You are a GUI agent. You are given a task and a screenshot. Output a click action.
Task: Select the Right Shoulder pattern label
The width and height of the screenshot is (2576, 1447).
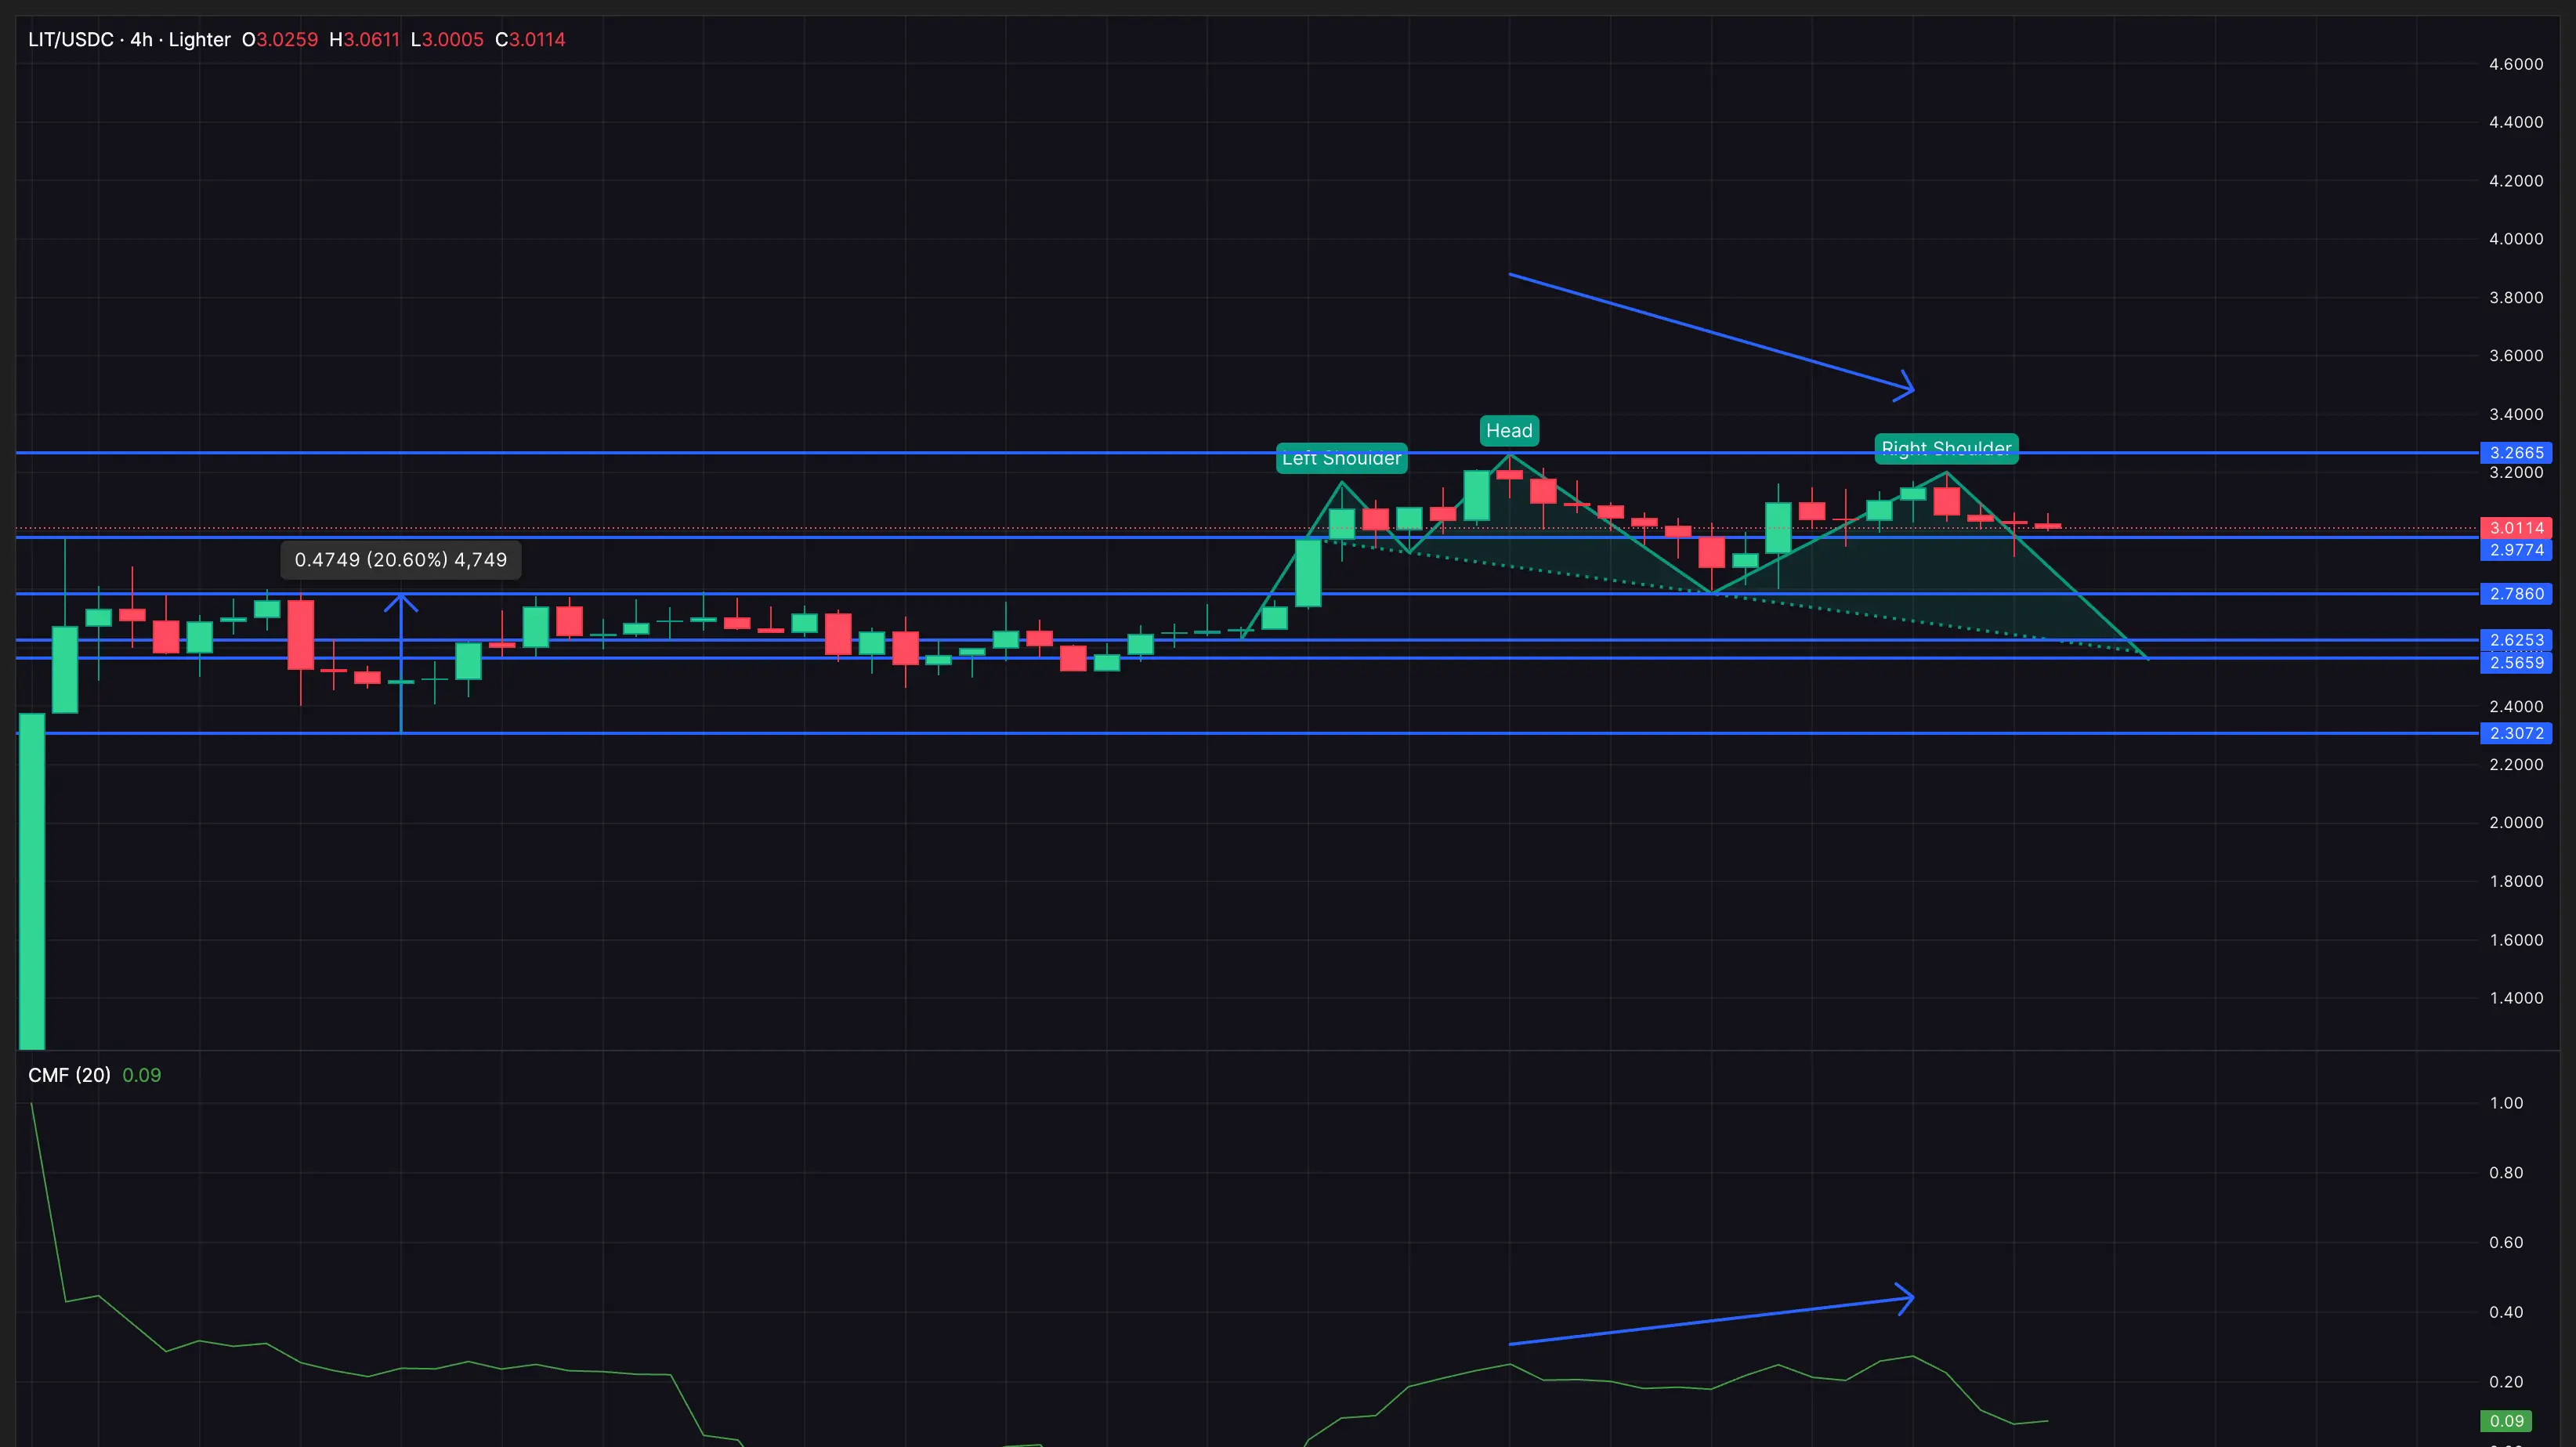[1945, 448]
